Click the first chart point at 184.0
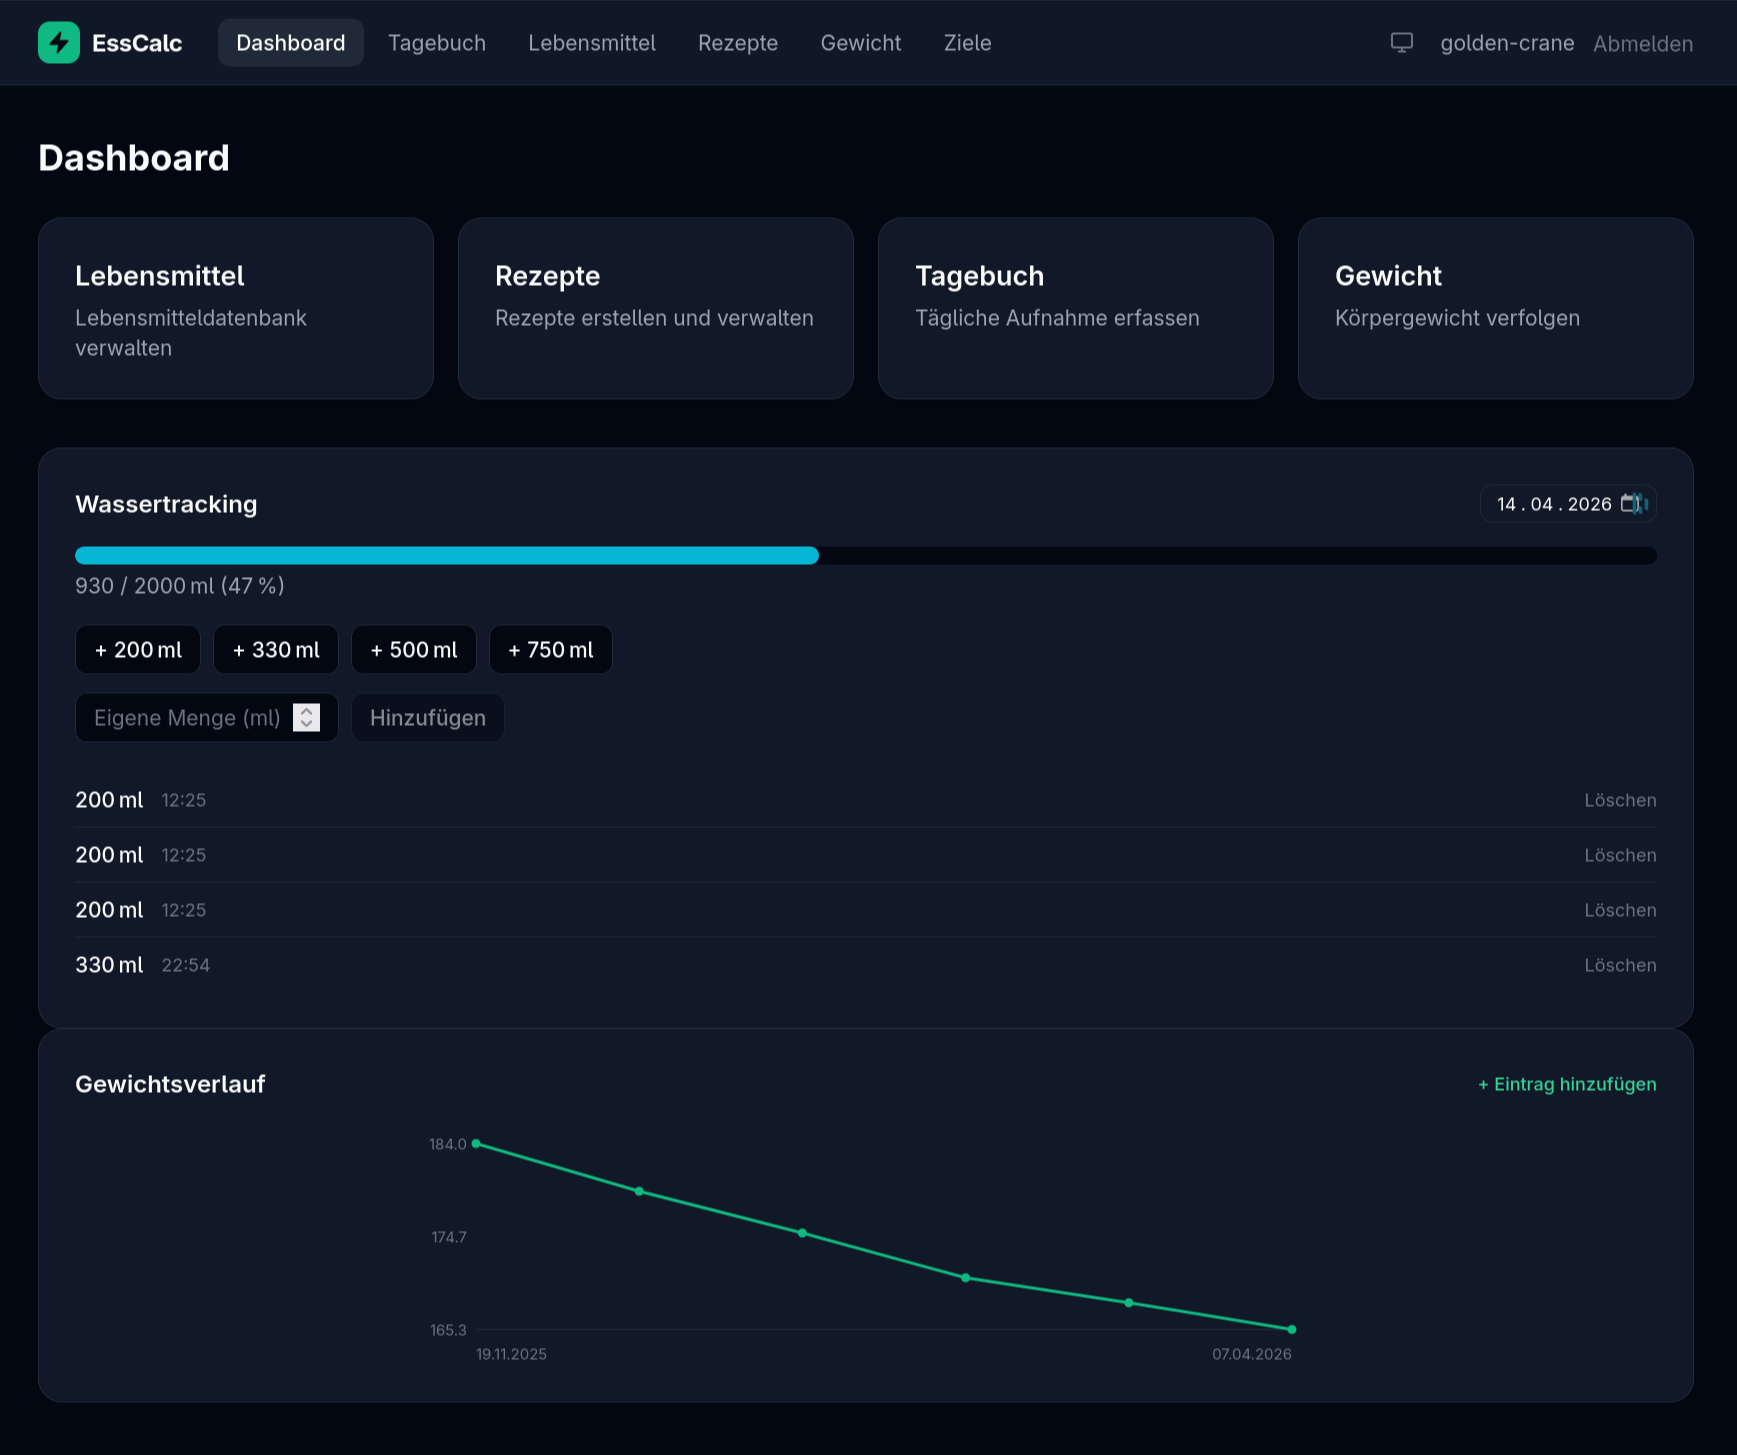 point(476,1144)
